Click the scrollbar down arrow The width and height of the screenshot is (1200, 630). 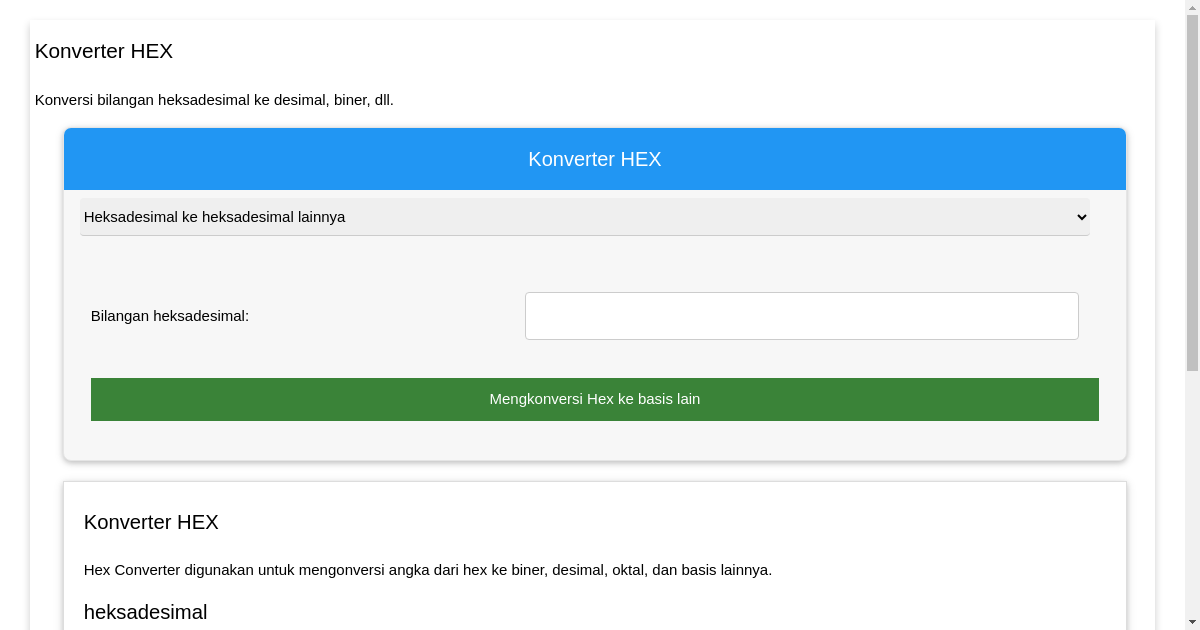click(x=1191, y=622)
